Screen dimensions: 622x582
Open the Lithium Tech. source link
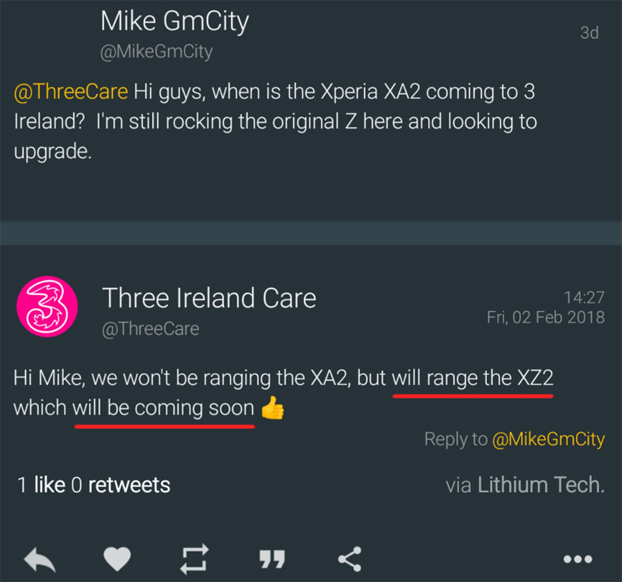(x=540, y=485)
